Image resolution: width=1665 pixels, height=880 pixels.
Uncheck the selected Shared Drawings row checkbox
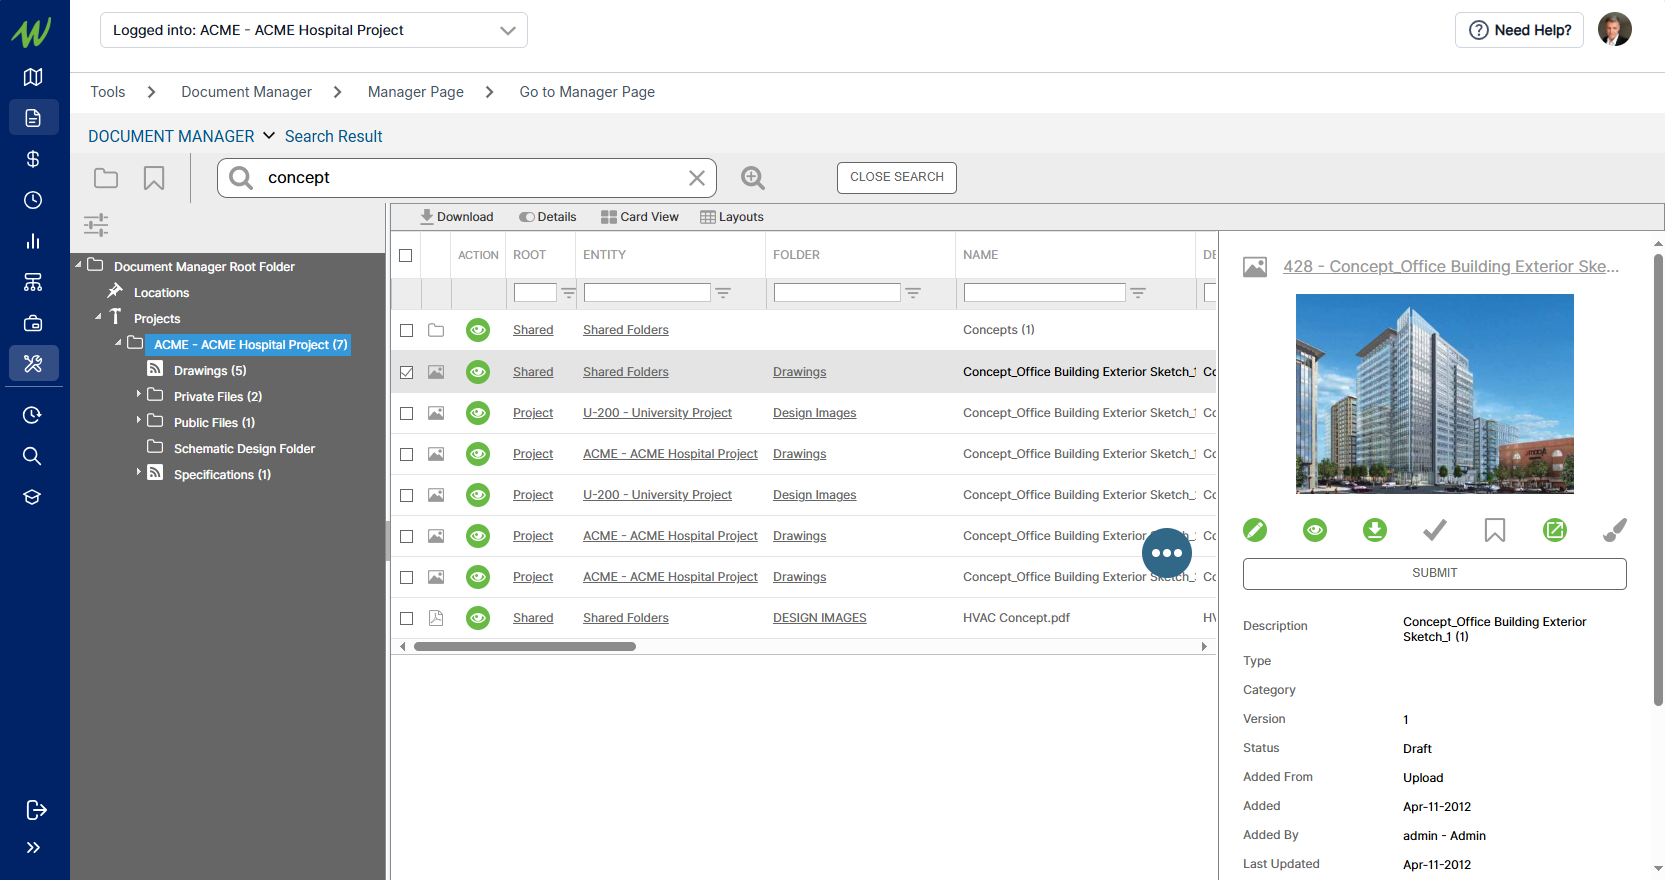406,372
